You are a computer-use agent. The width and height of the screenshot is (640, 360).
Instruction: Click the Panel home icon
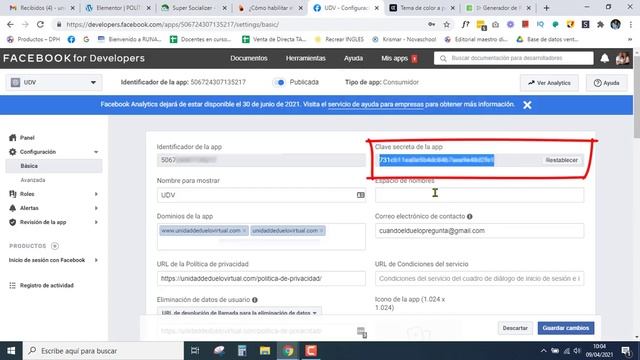[13, 138]
